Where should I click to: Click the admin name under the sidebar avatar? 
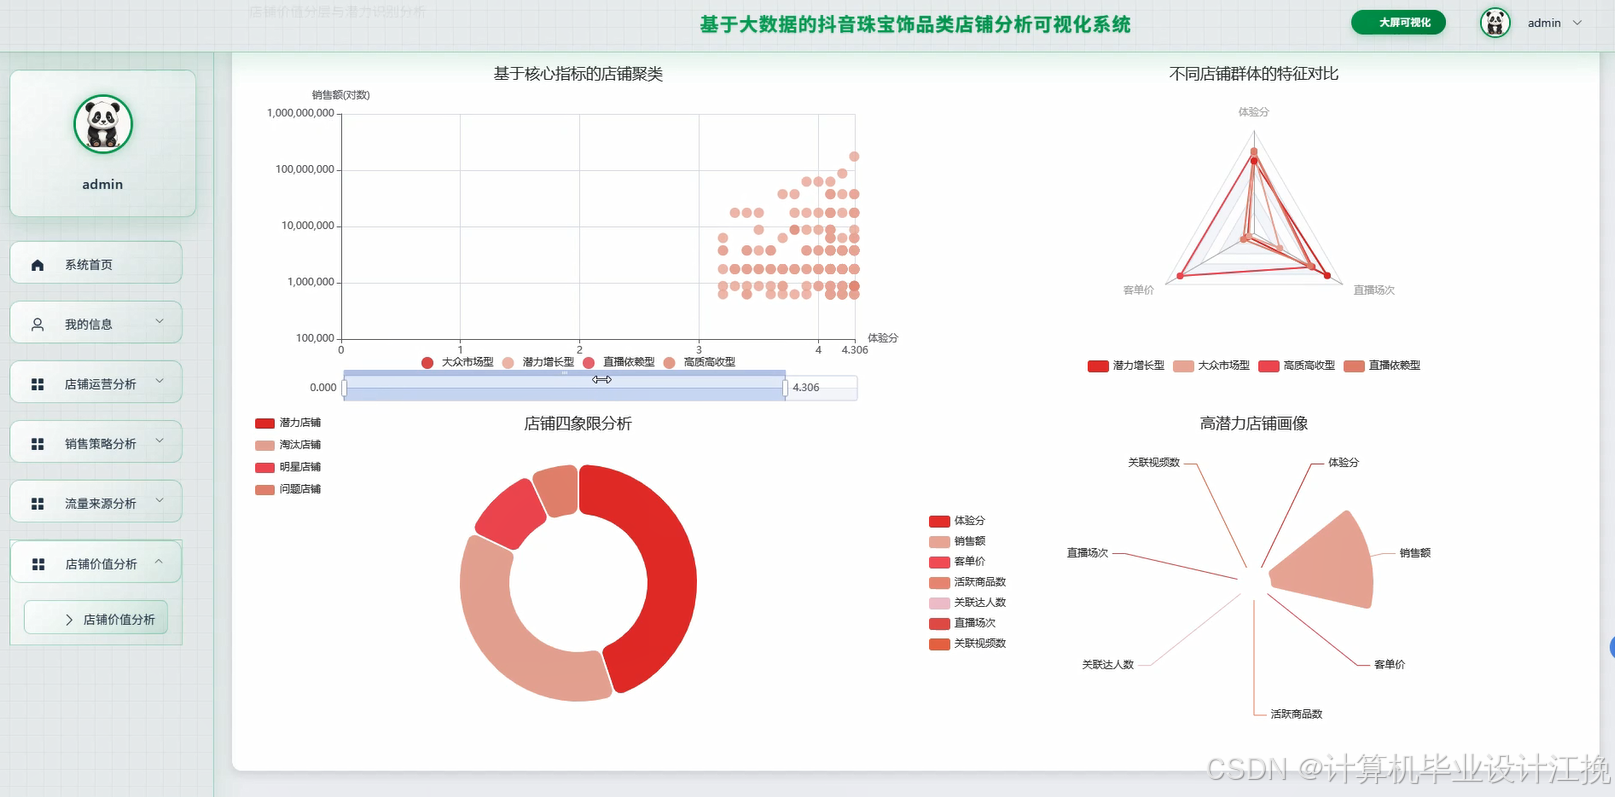tap(103, 185)
